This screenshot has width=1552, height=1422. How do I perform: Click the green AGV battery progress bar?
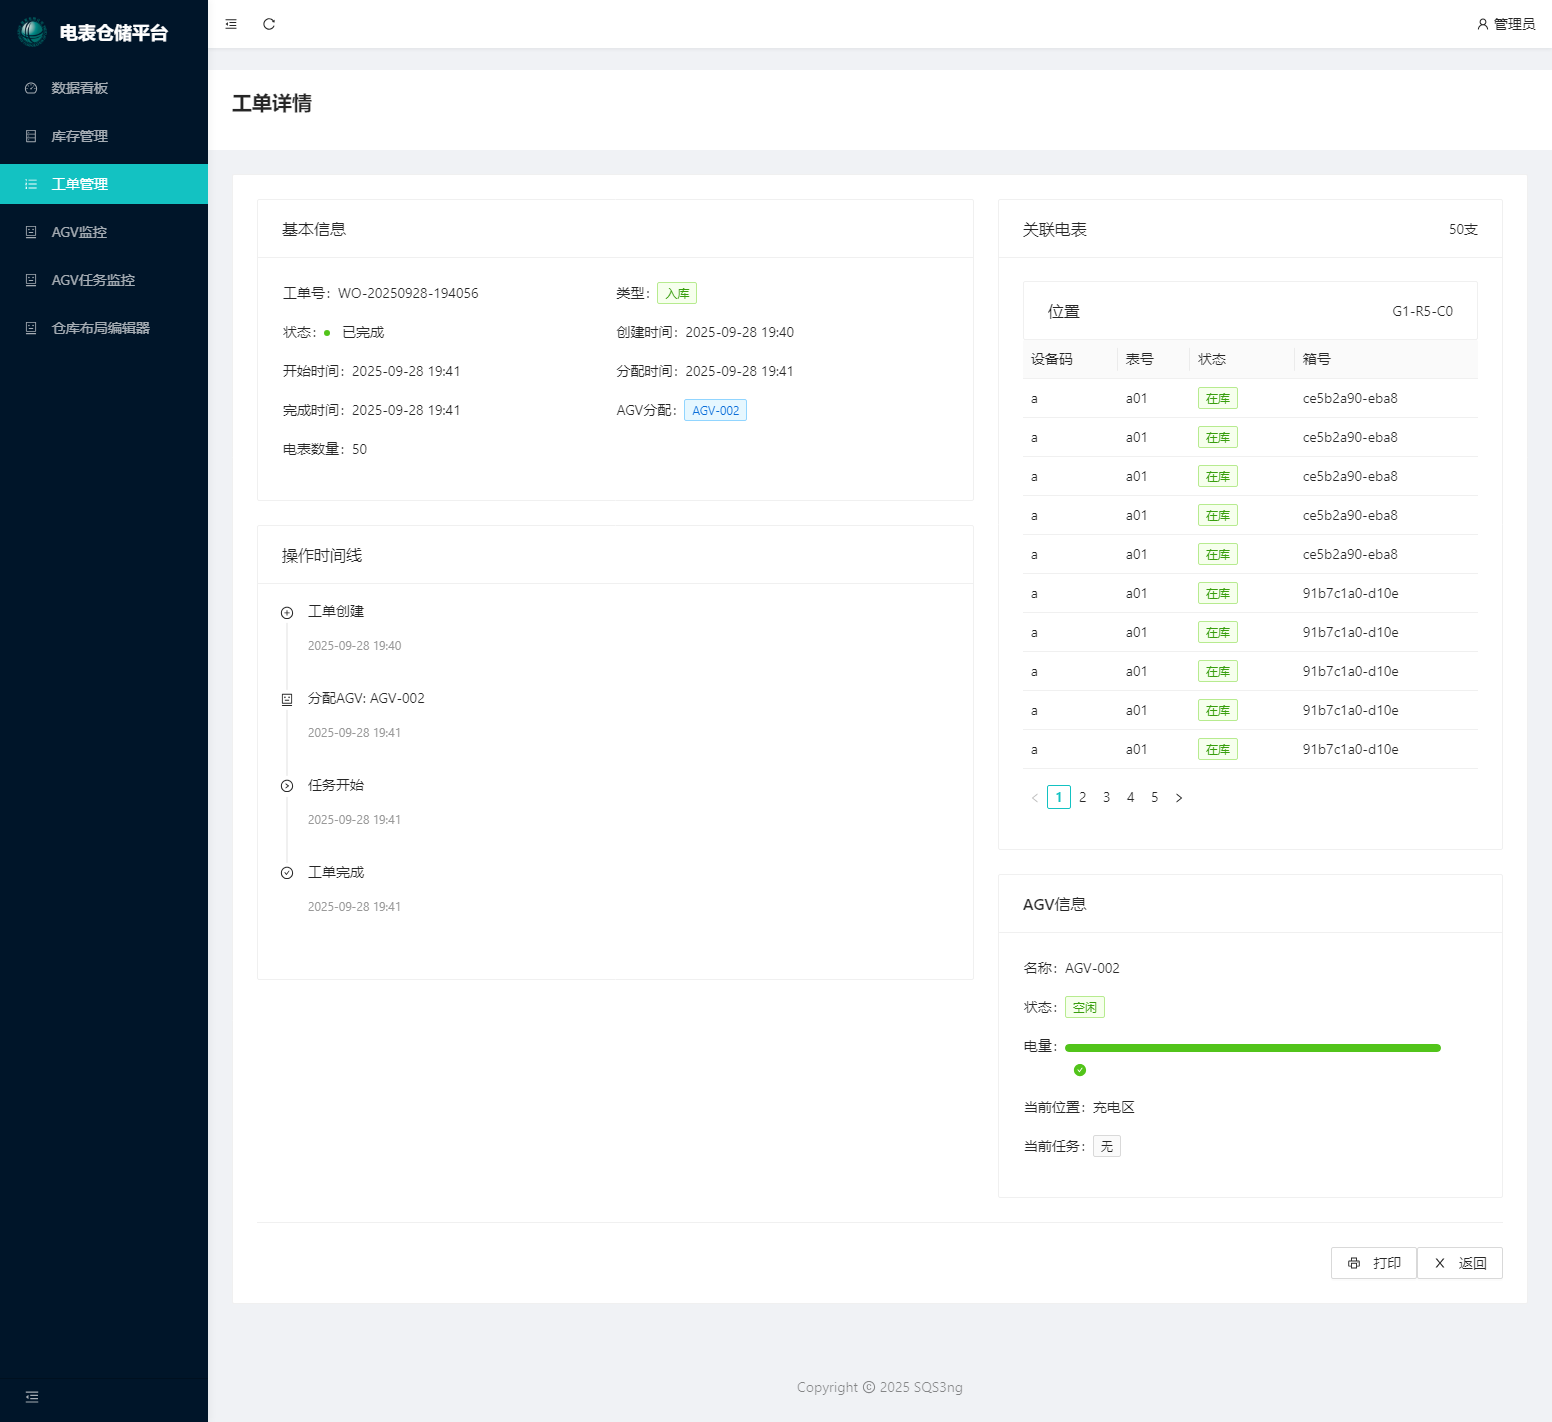pos(1252,1048)
